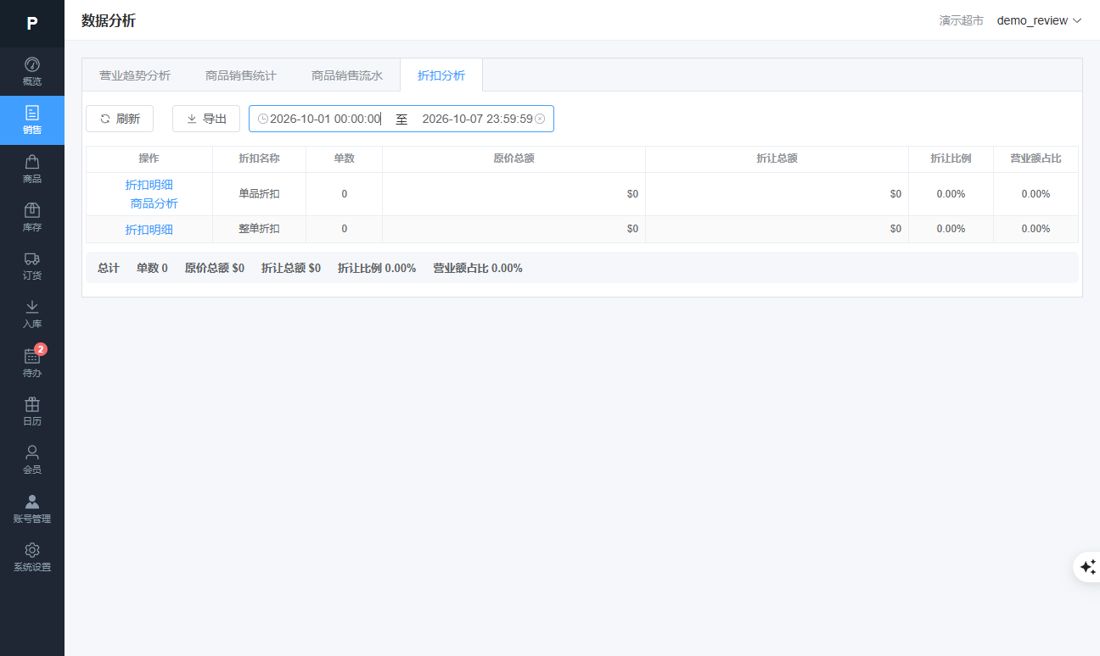This screenshot has height=656, width=1100.
Task: Open 折扣明细 link in 单品折扣 row
Action: pyautogui.click(x=149, y=185)
